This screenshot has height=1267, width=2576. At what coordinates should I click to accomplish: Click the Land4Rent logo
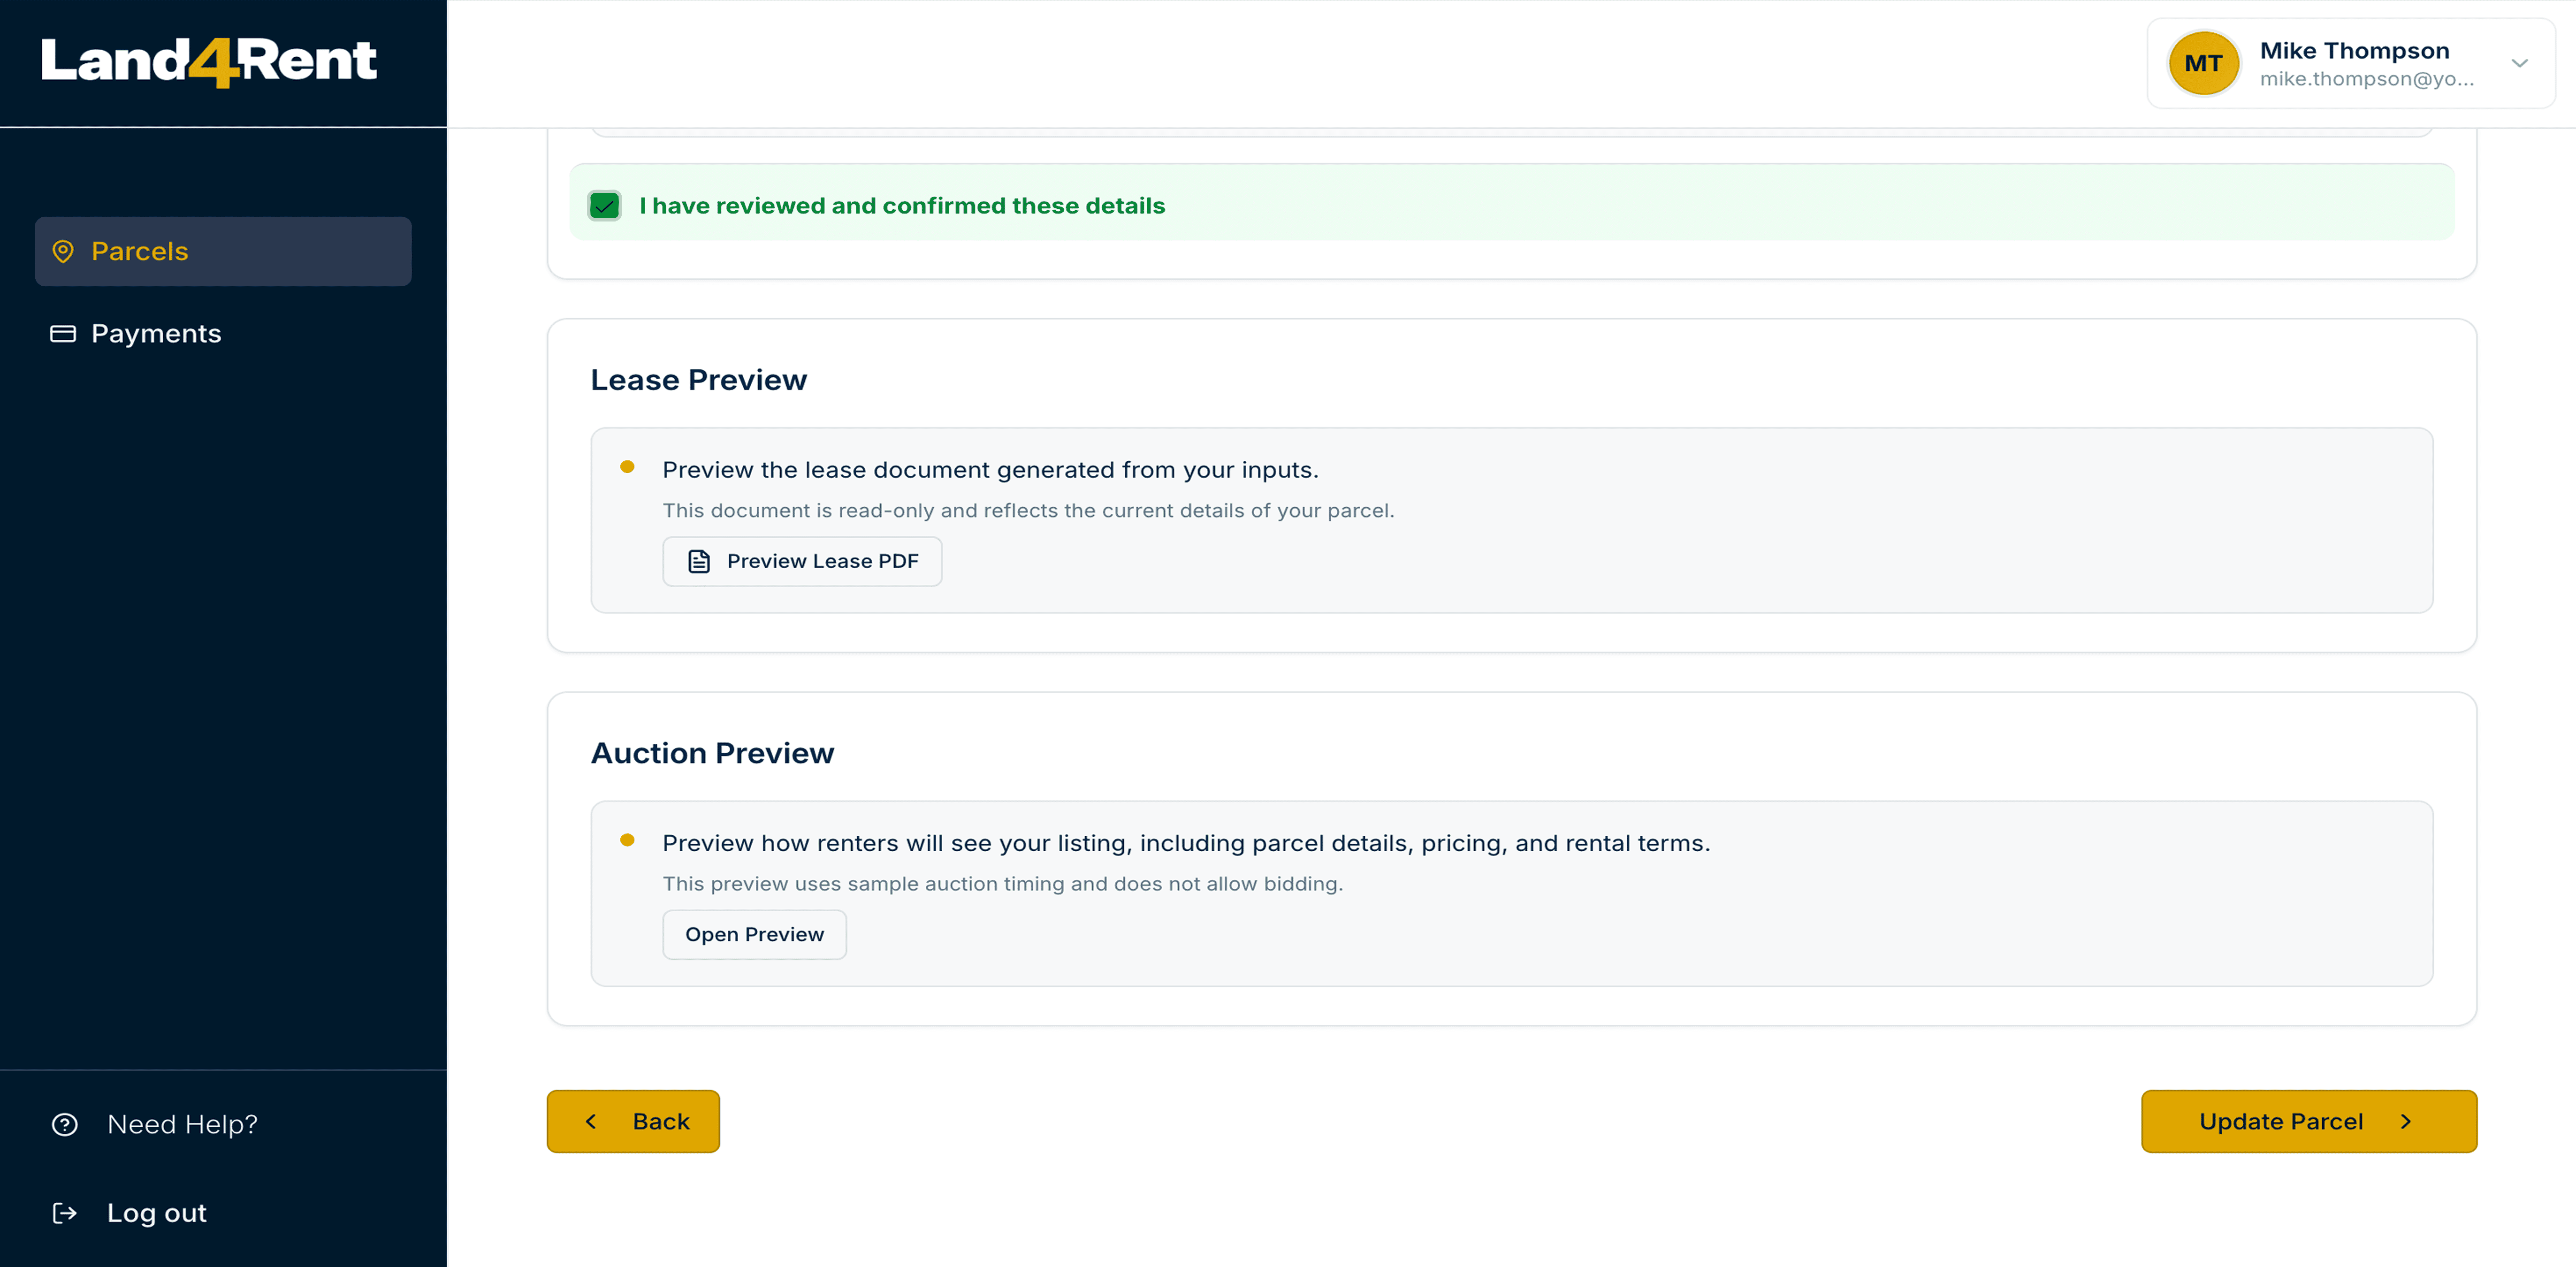point(209,61)
